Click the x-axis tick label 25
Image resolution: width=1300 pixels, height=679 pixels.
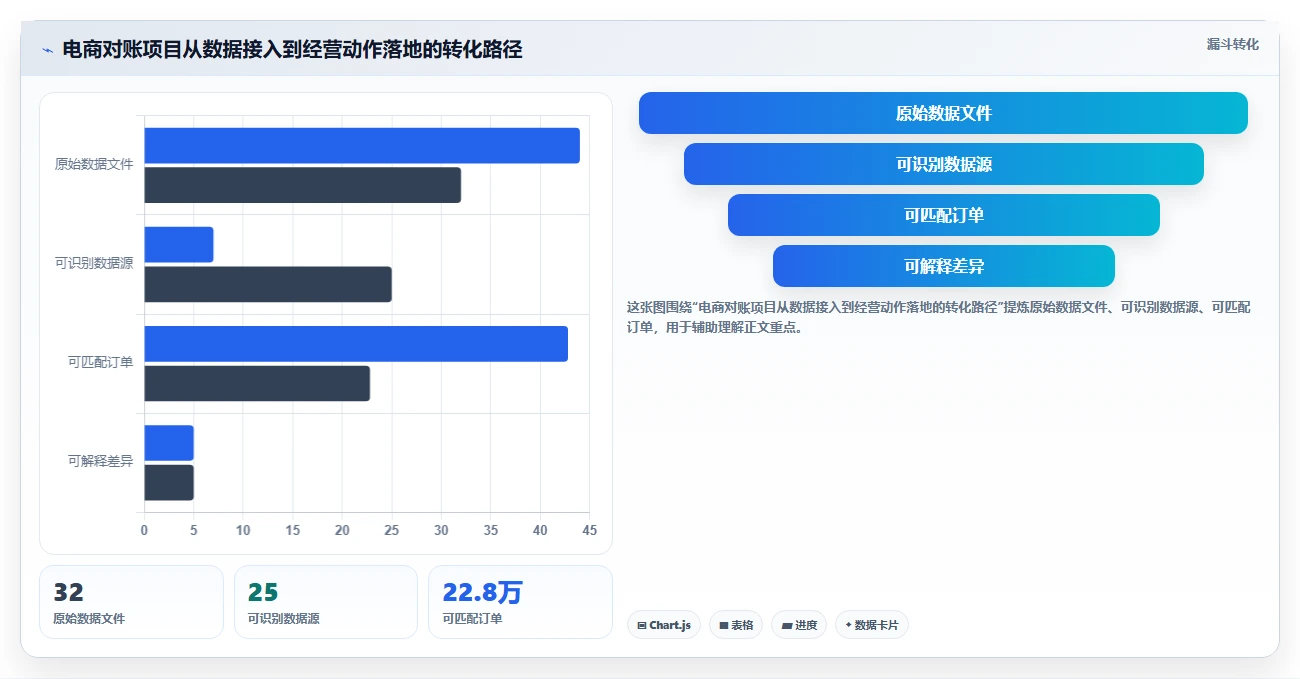pyautogui.click(x=392, y=530)
